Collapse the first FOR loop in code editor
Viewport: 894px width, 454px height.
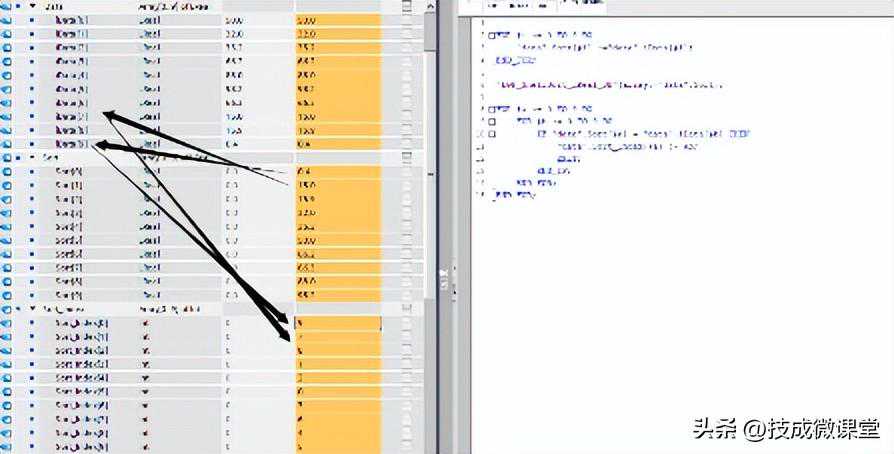tap(491, 34)
